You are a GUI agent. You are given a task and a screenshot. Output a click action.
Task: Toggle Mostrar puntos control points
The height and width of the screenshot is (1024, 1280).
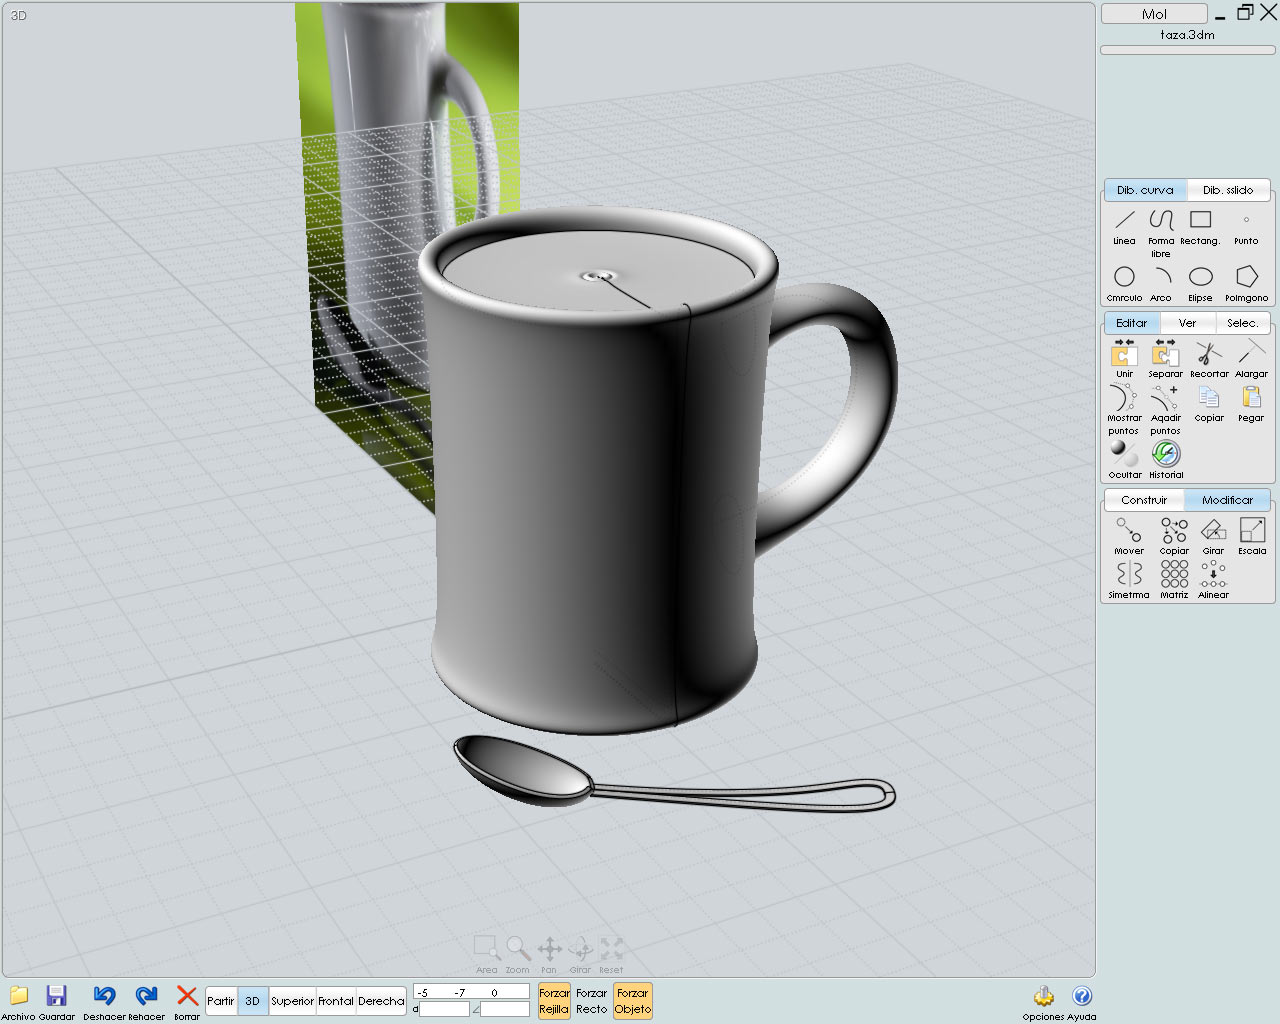click(1124, 409)
